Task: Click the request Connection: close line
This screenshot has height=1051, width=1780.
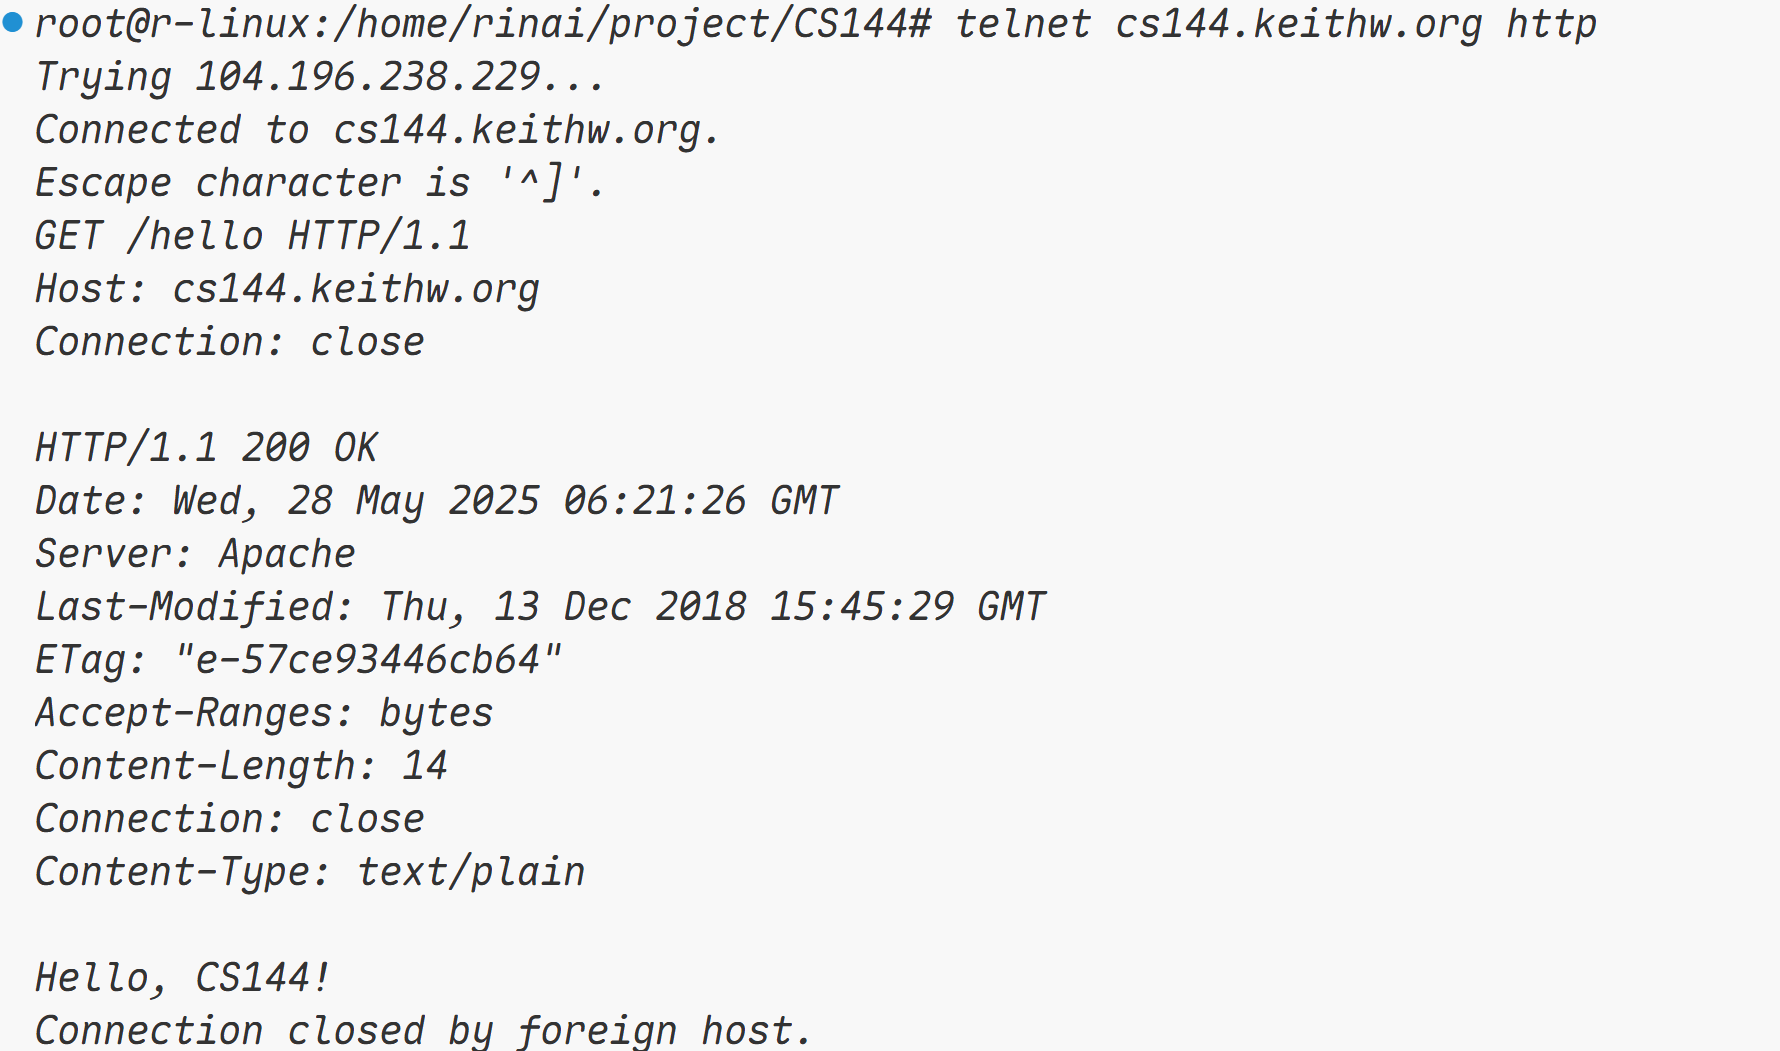Action: [230, 342]
